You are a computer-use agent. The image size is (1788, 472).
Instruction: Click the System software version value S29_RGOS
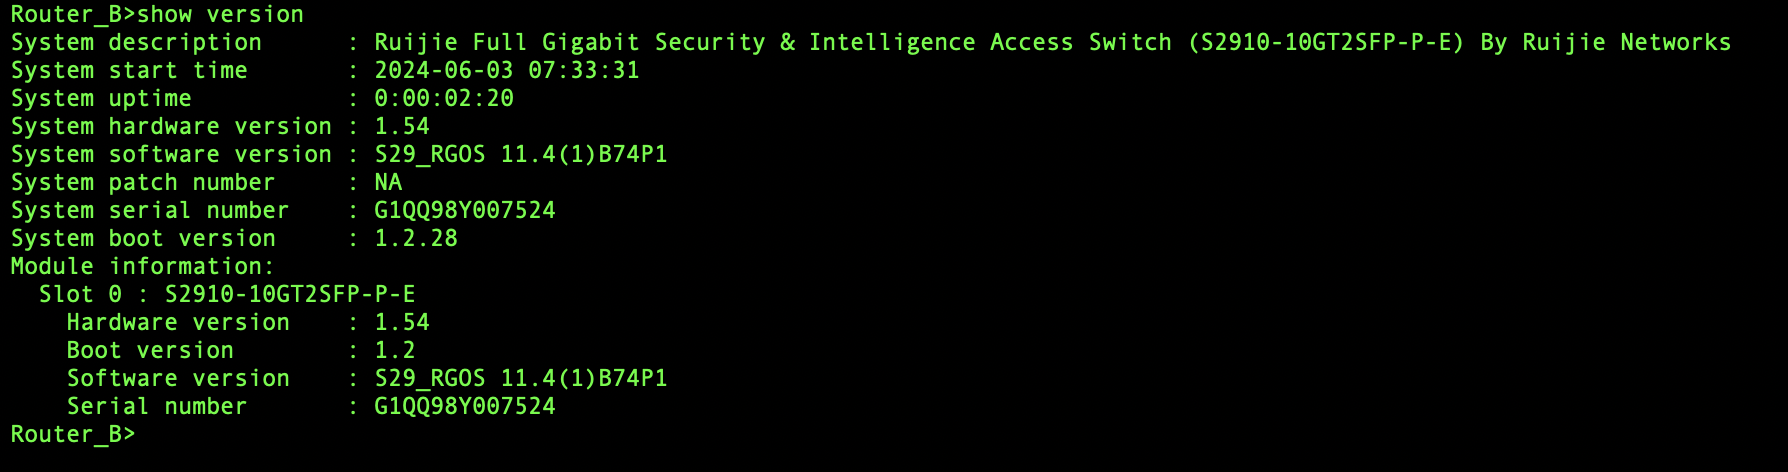(x=430, y=154)
